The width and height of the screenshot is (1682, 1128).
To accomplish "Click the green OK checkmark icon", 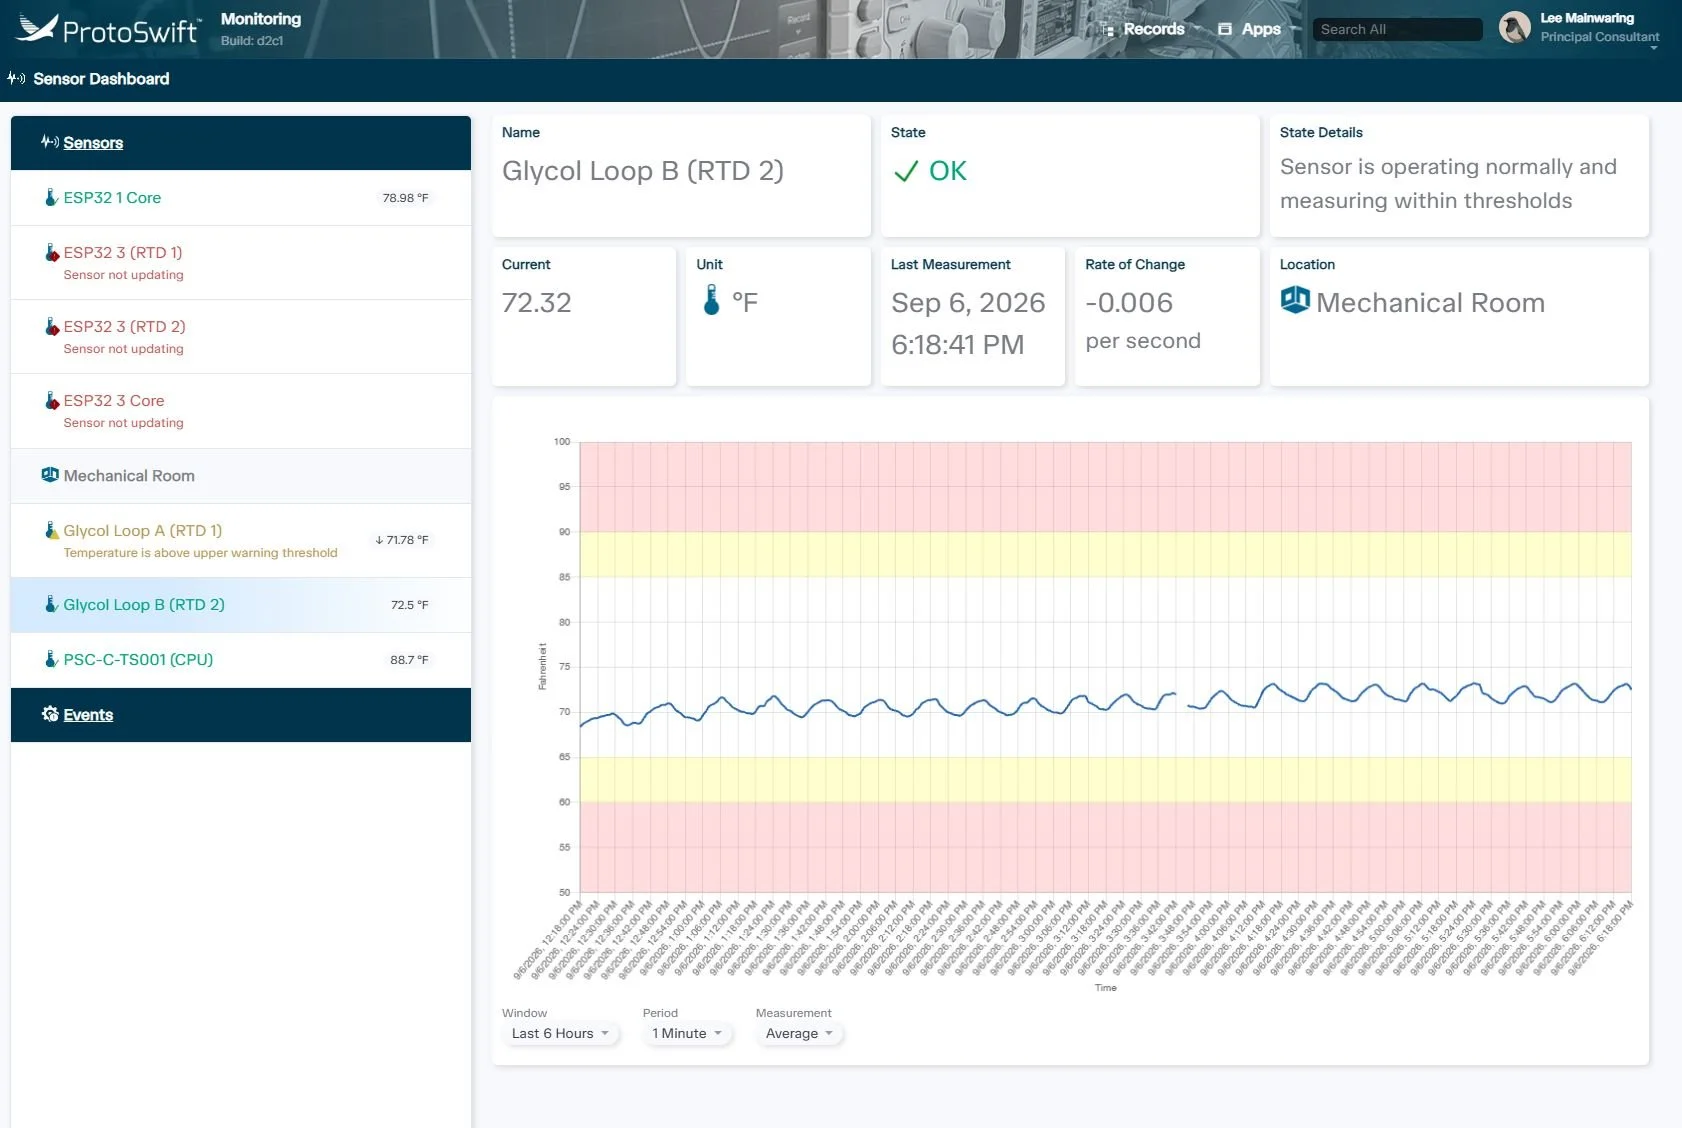I will click(x=905, y=172).
